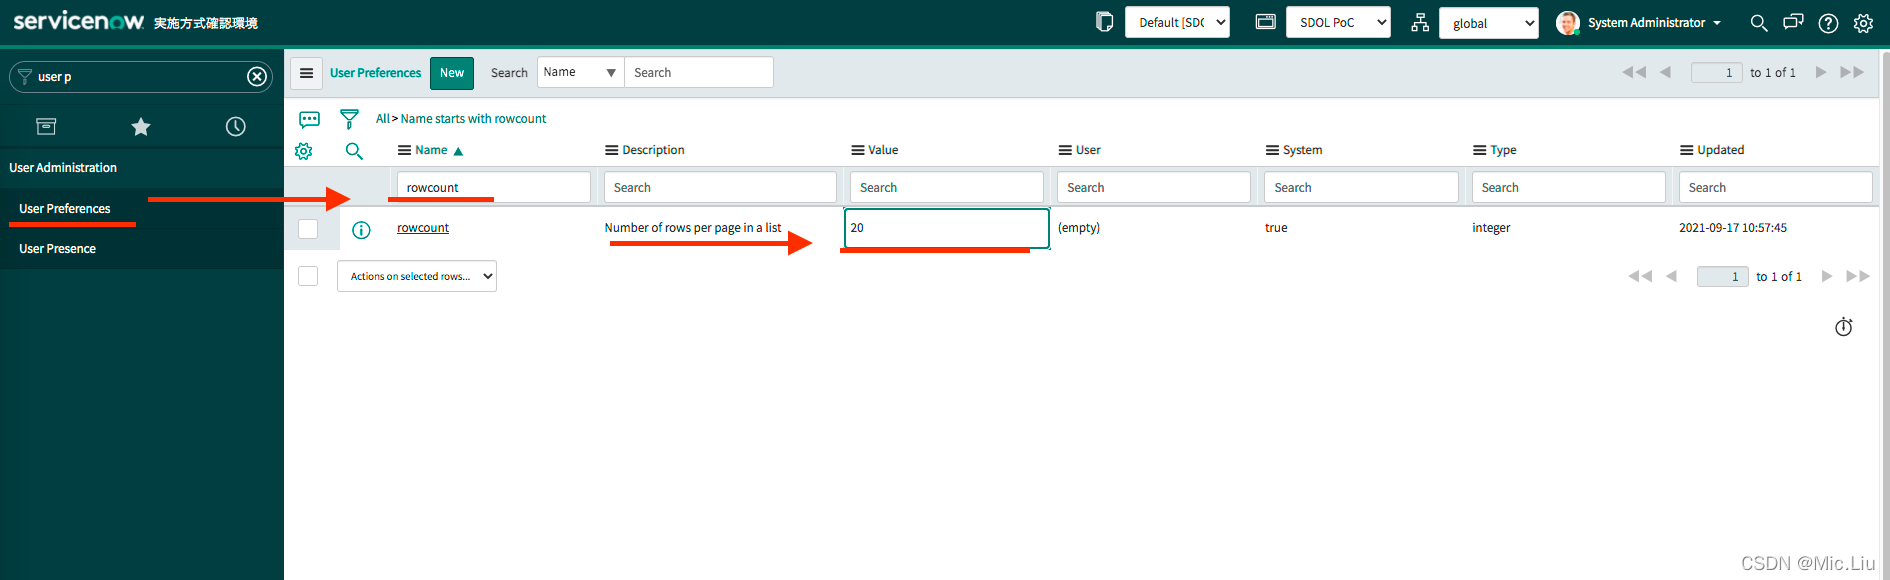The height and width of the screenshot is (580, 1890).
Task: Click the navigator filter input
Action: 140,76
